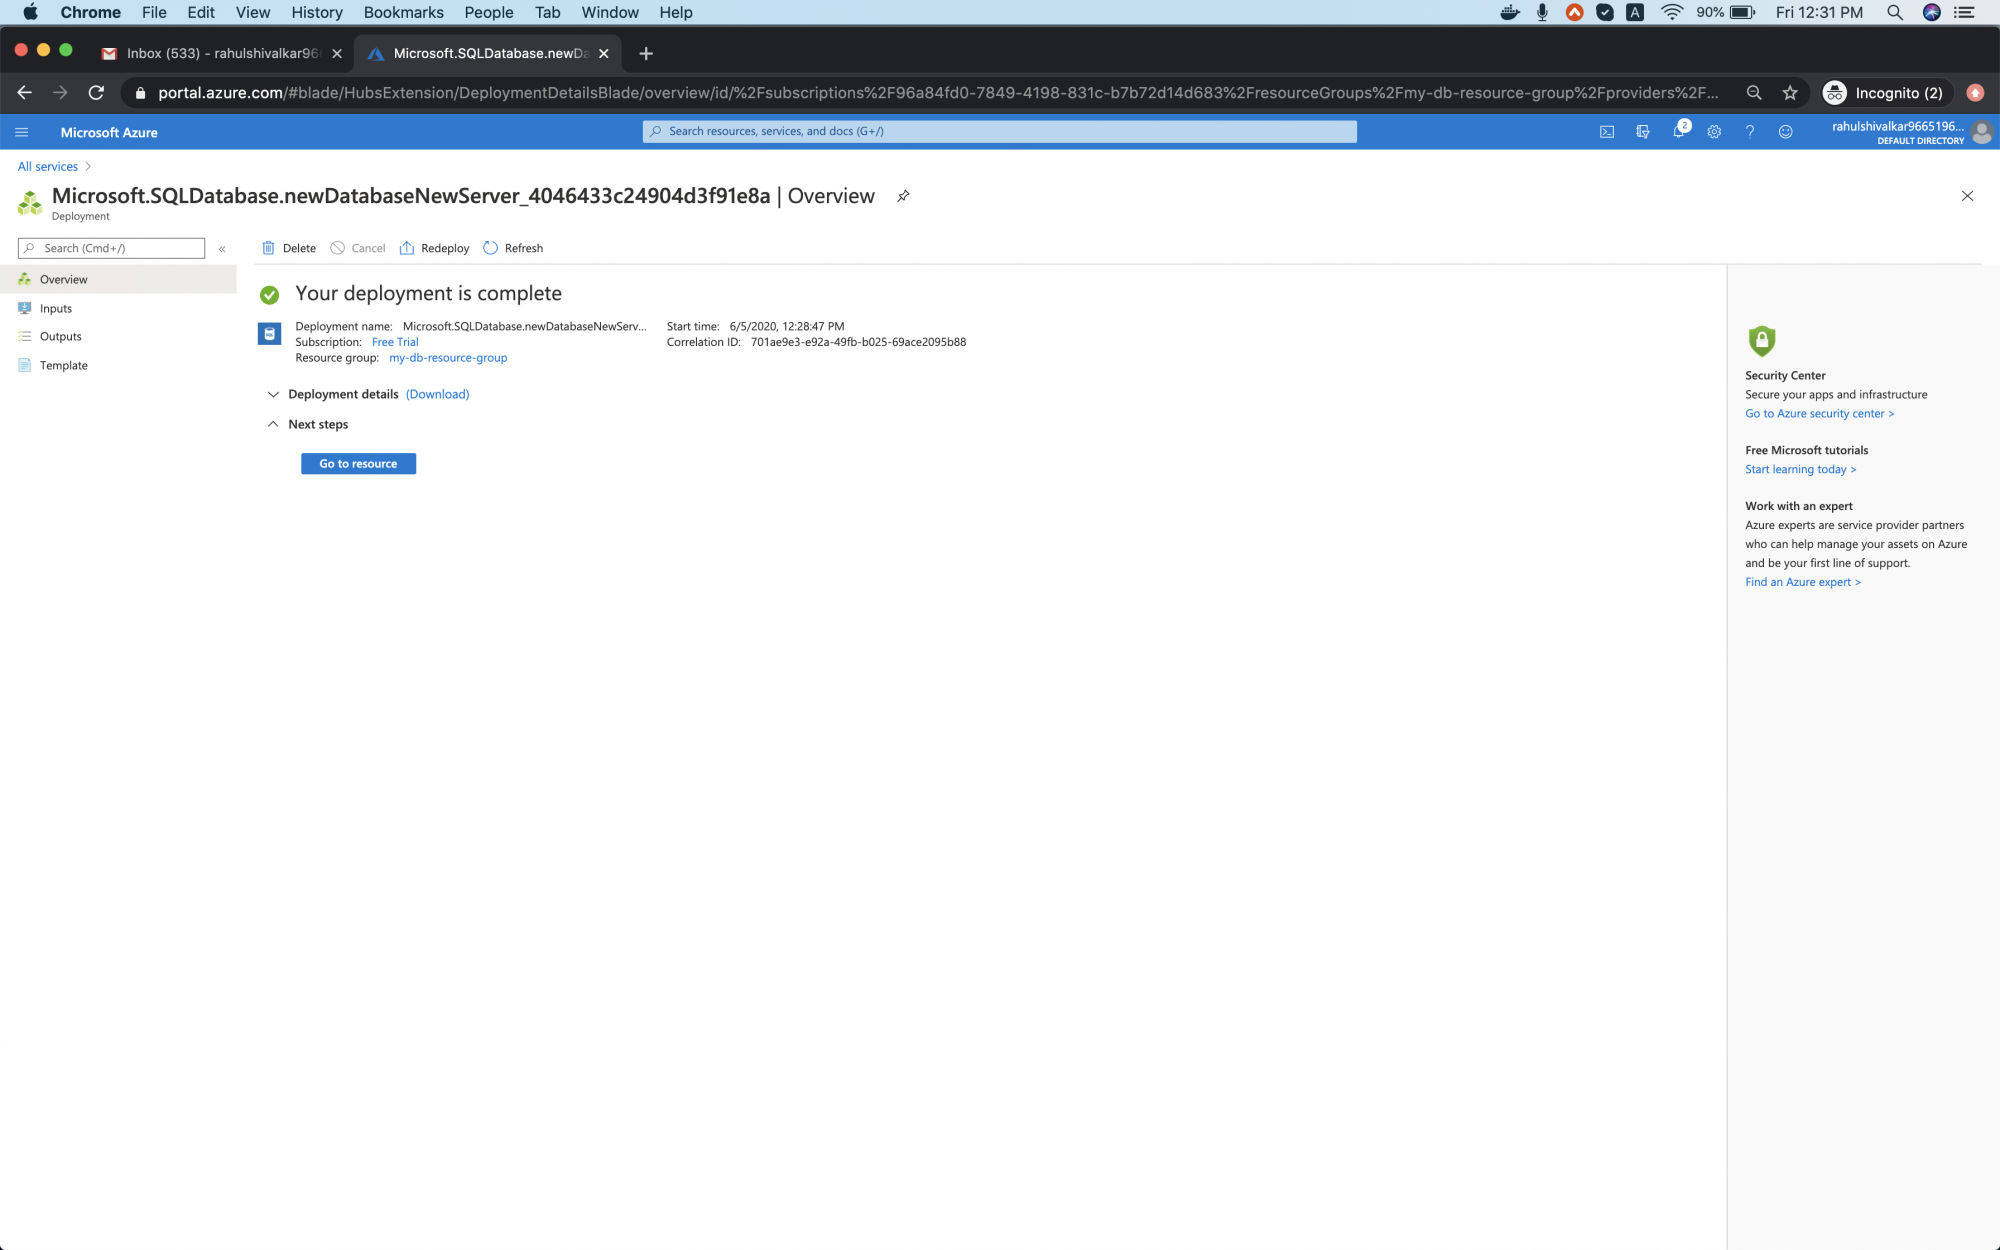Collapse the left sidebar with the chevron

click(x=222, y=249)
